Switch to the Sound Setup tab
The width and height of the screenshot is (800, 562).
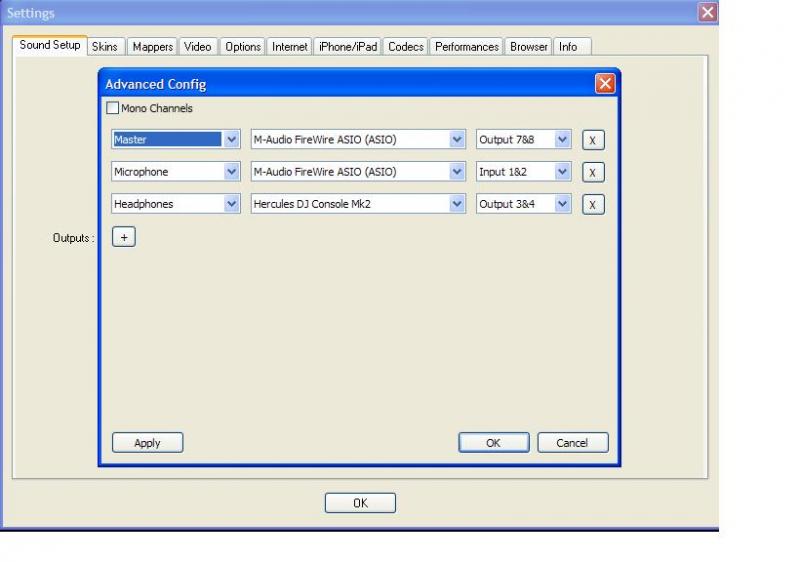(x=50, y=45)
